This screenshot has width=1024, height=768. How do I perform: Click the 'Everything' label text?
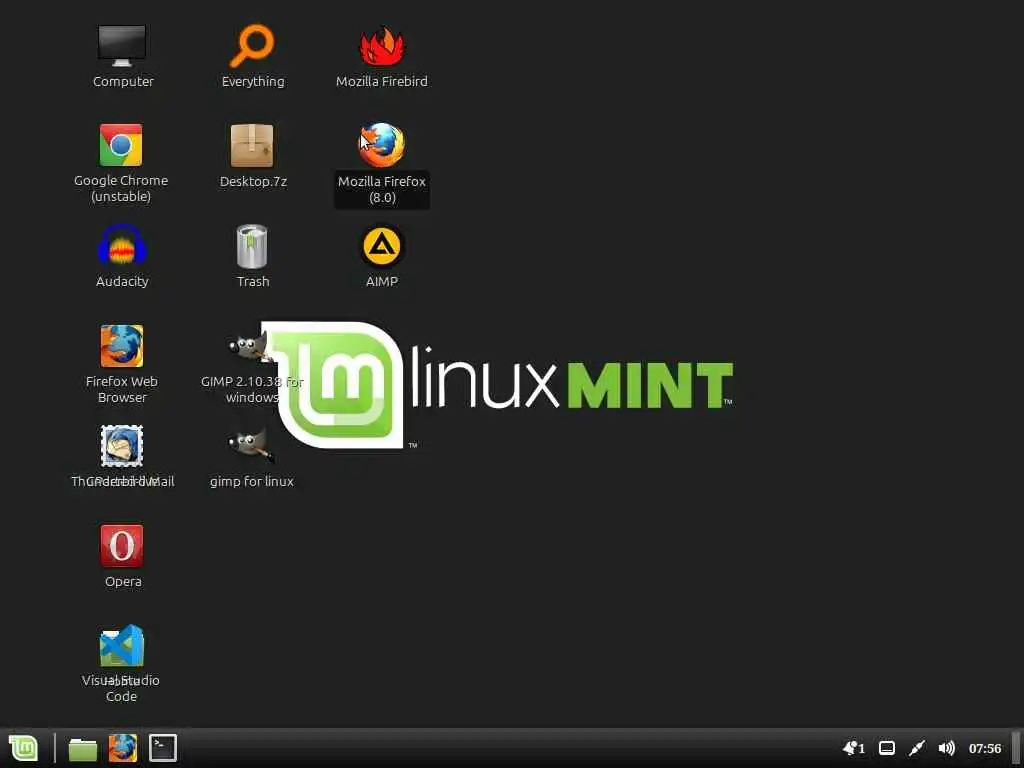tap(253, 82)
